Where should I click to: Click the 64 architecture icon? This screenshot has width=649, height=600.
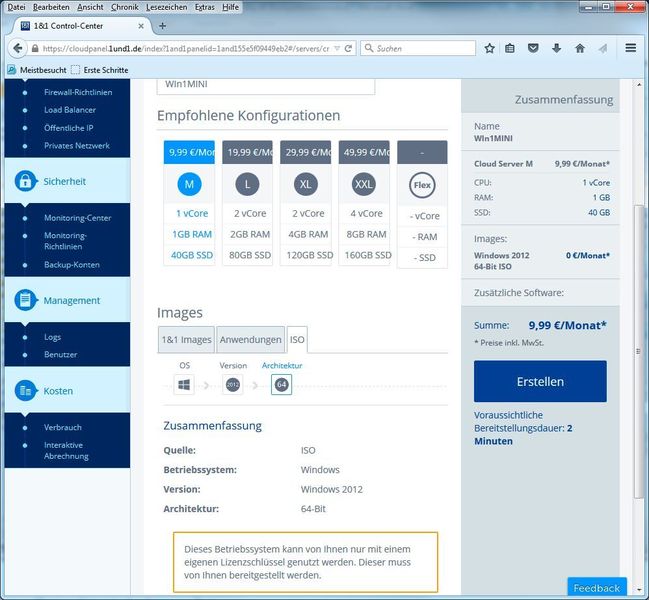[x=281, y=385]
